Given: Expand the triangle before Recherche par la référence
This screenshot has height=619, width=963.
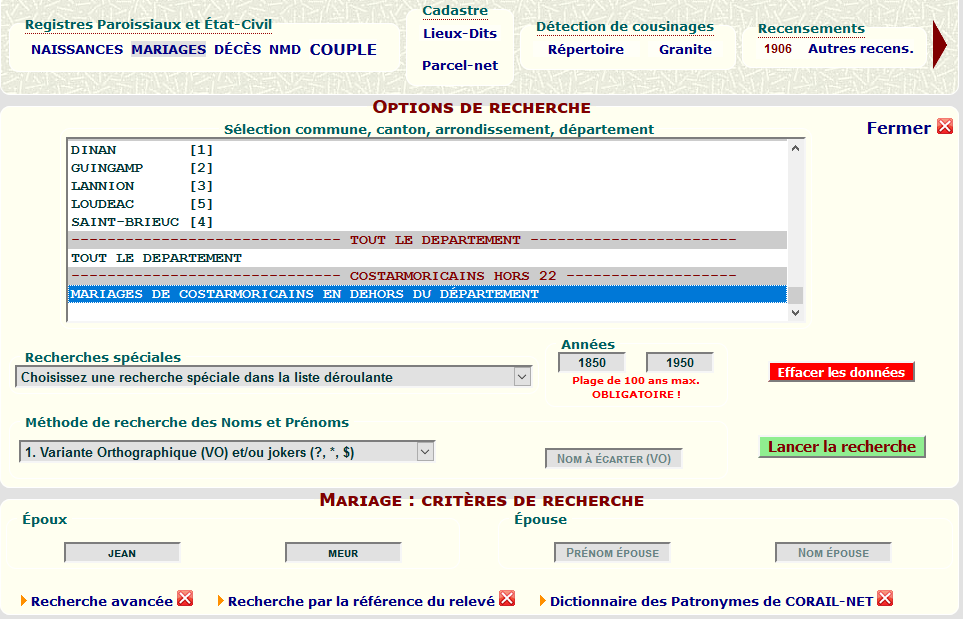Looking at the screenshot, I should (221, 601).
